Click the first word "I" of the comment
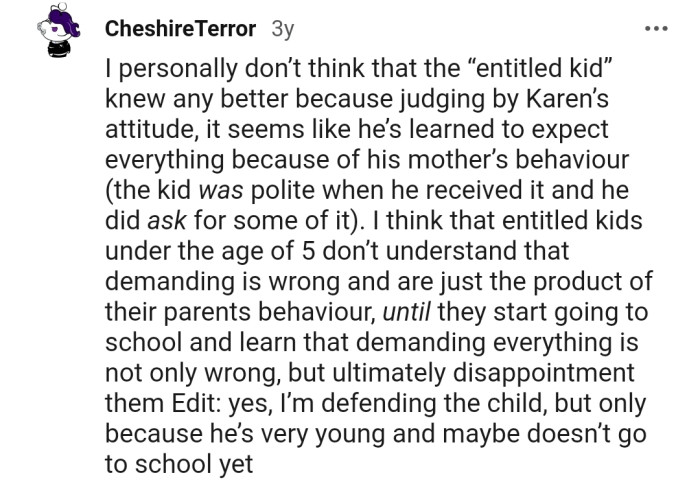This screenshot has width=700, height=493. click(108, 68)
